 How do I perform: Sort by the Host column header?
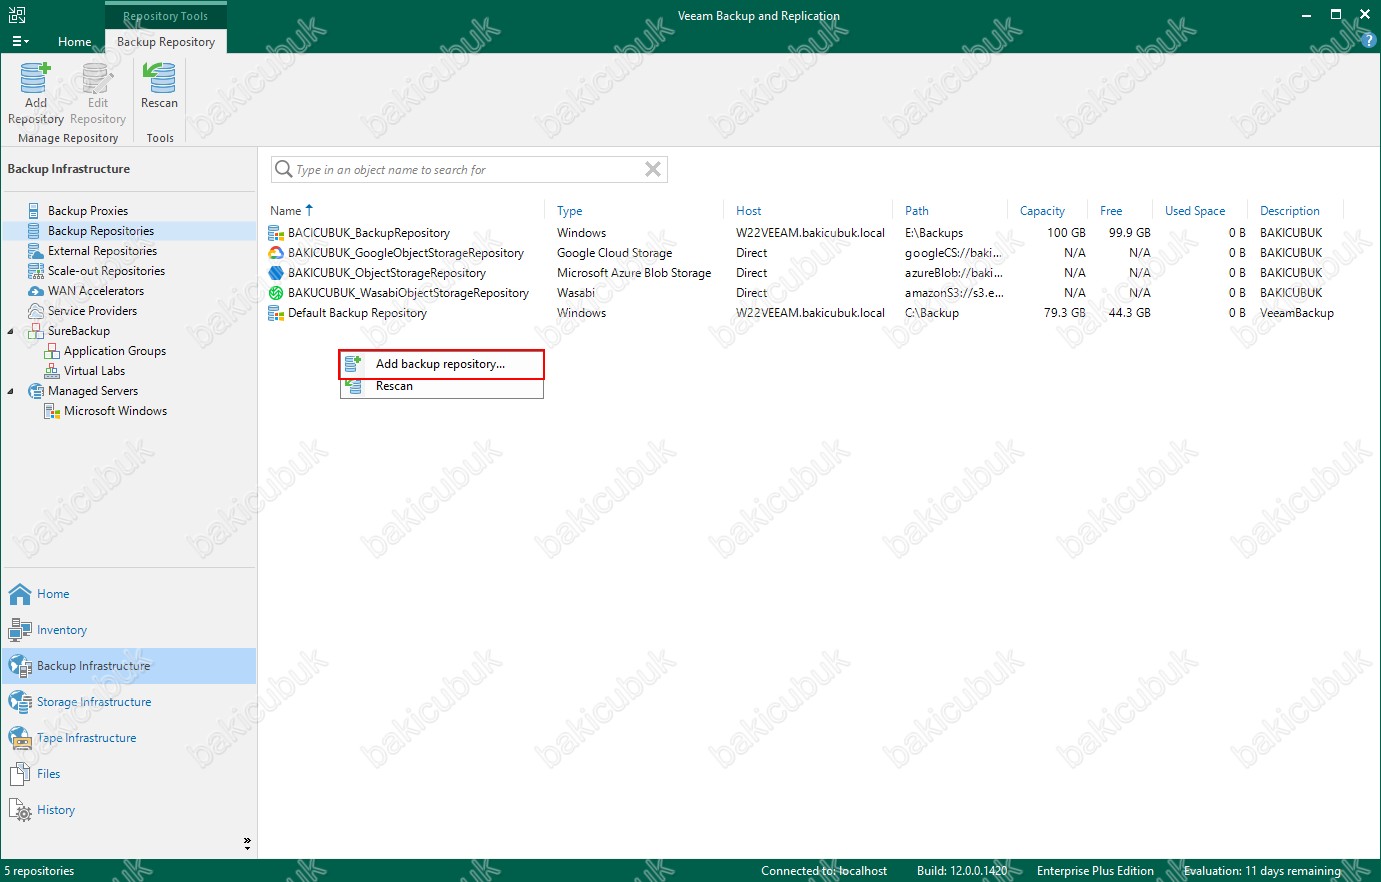pyautogui.click(x=749, y=211)
